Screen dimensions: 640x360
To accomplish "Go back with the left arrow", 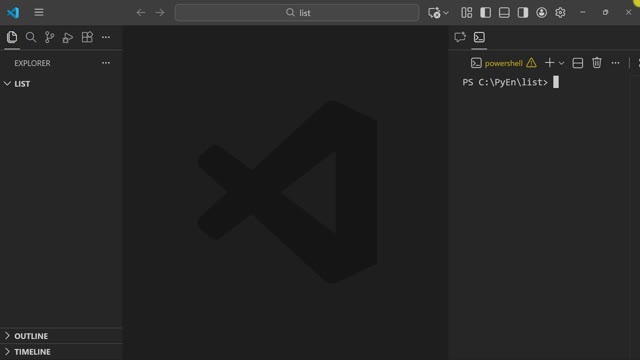I will pos(141,13).
